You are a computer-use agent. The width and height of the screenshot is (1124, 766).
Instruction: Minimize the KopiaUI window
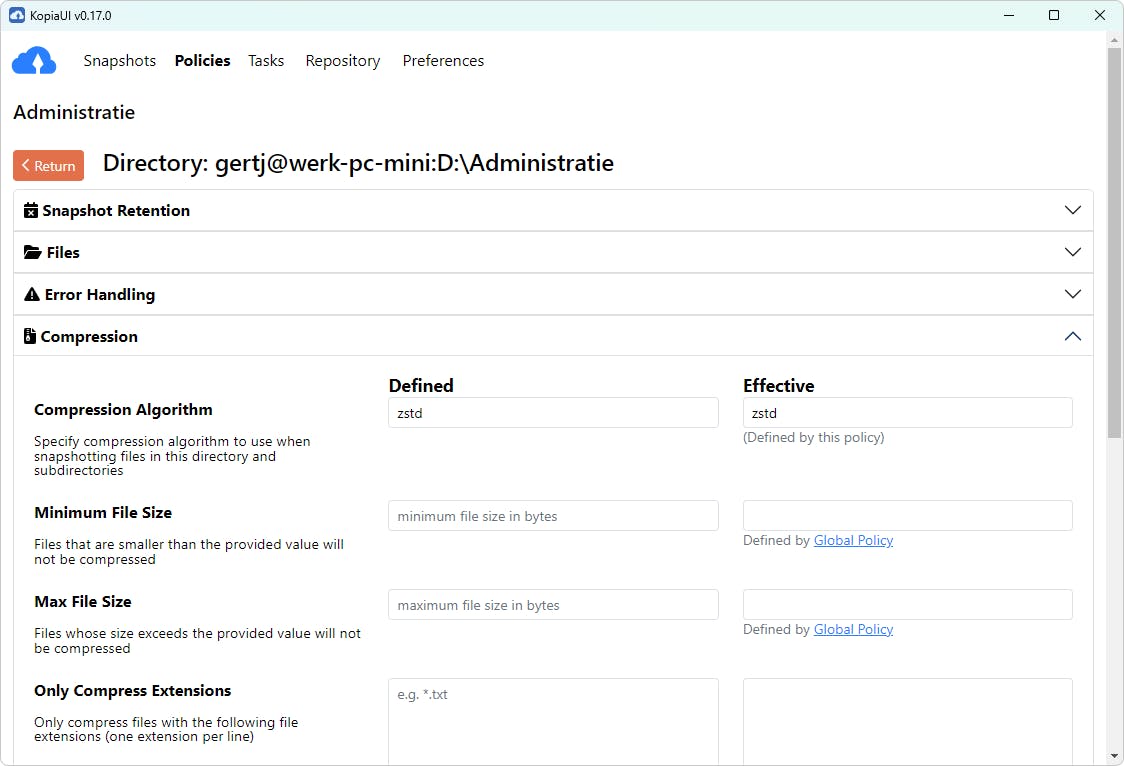point(1009,15)
